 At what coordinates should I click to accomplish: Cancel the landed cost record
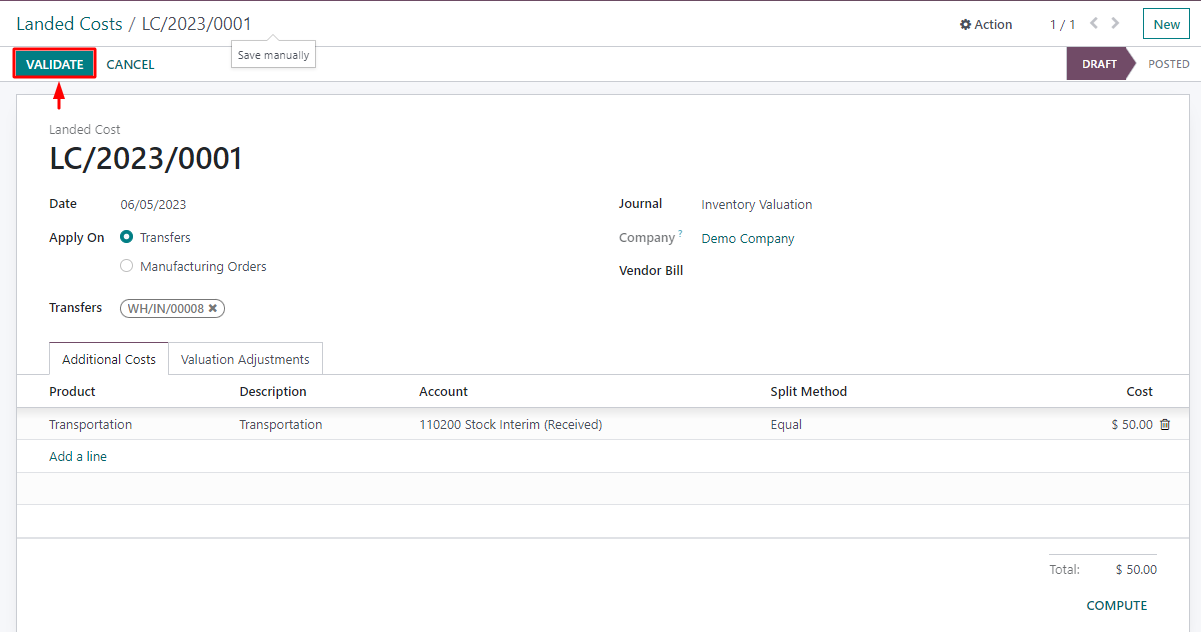[130, 64]
